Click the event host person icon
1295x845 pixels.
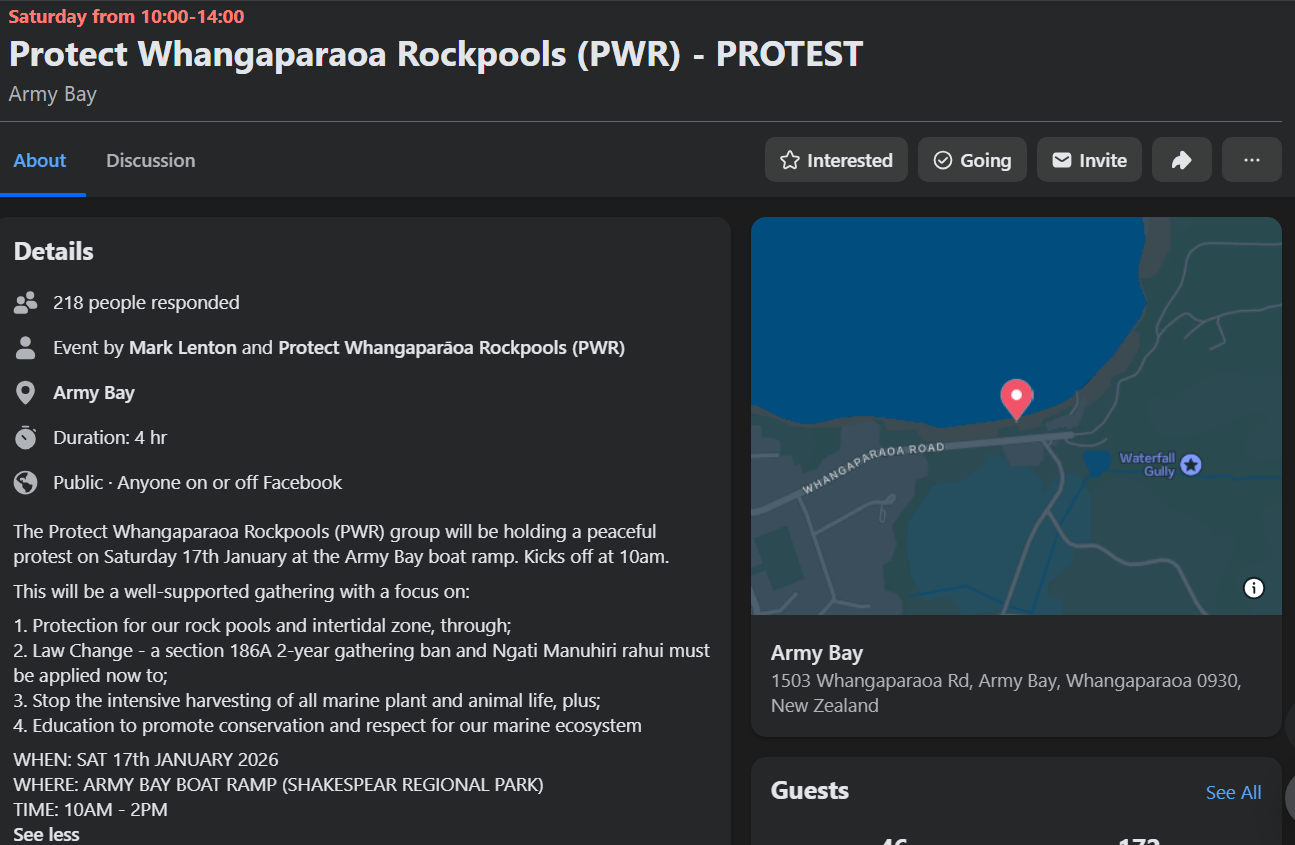[x=26, y=348]
